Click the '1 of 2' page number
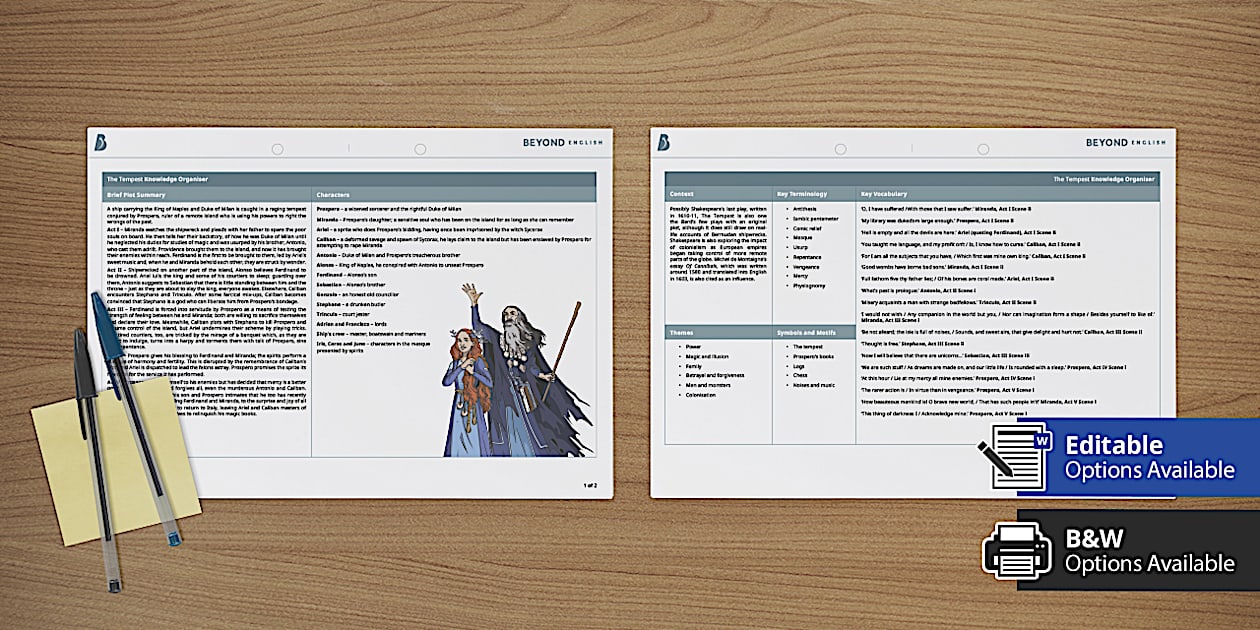Screen dimensions: 1260x630 pos(590,485)
